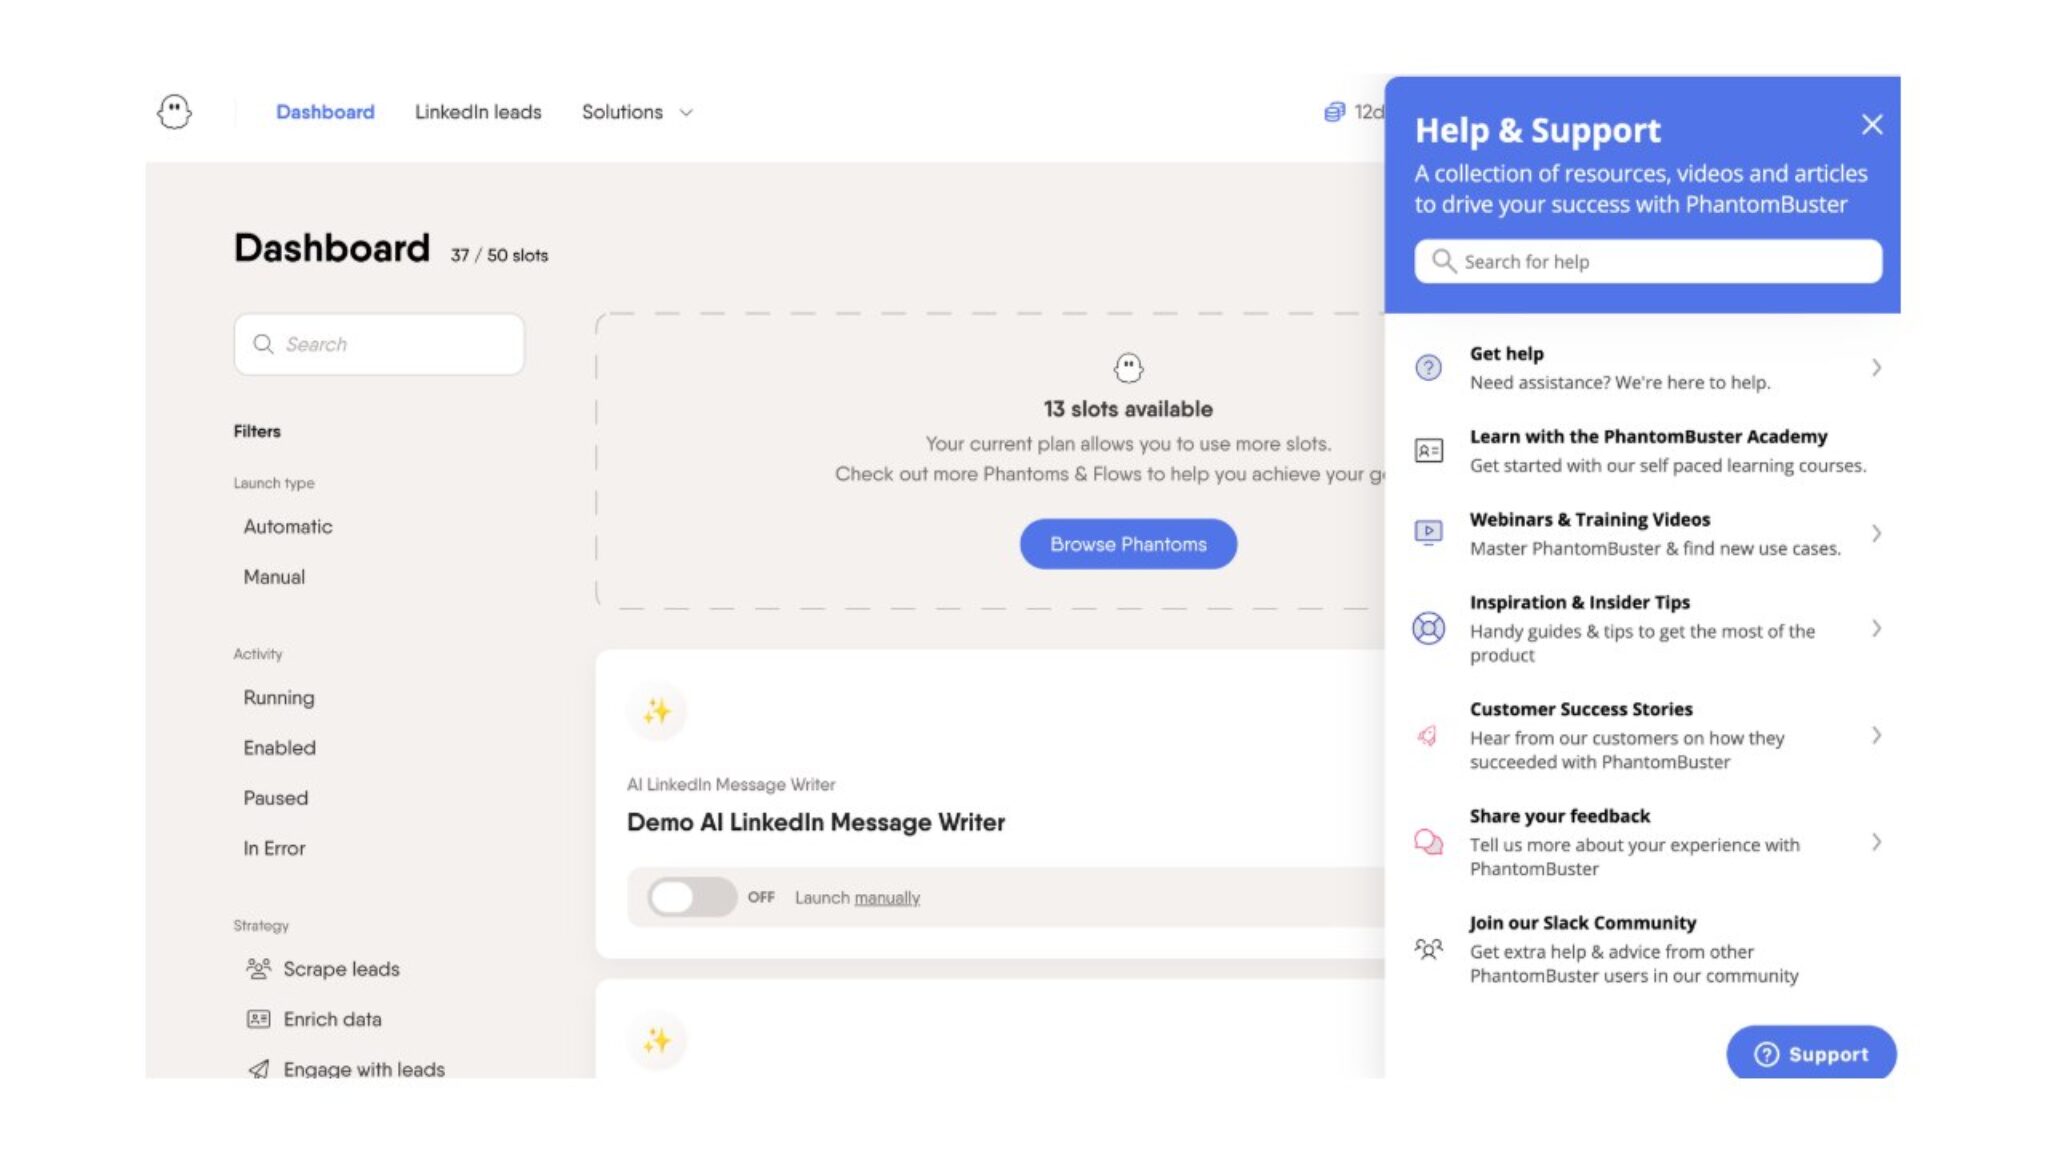Click the sparkle icon on Demo AI LinkedIn Message Writer
This screenshot has width=2048, height=1152.
pyautogui.click(x=657, y=712)
